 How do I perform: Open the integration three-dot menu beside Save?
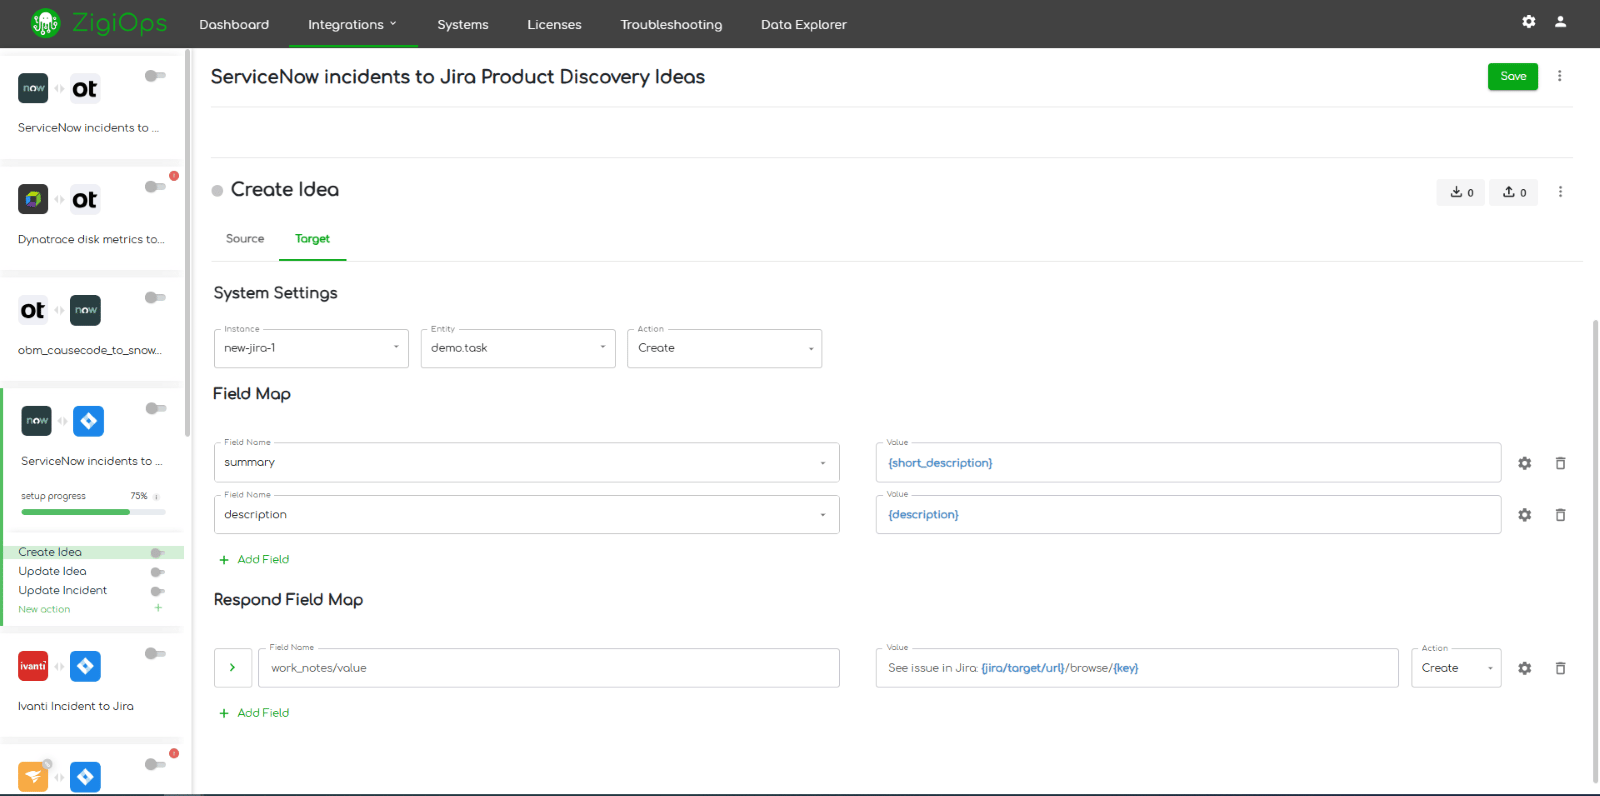1559,76
